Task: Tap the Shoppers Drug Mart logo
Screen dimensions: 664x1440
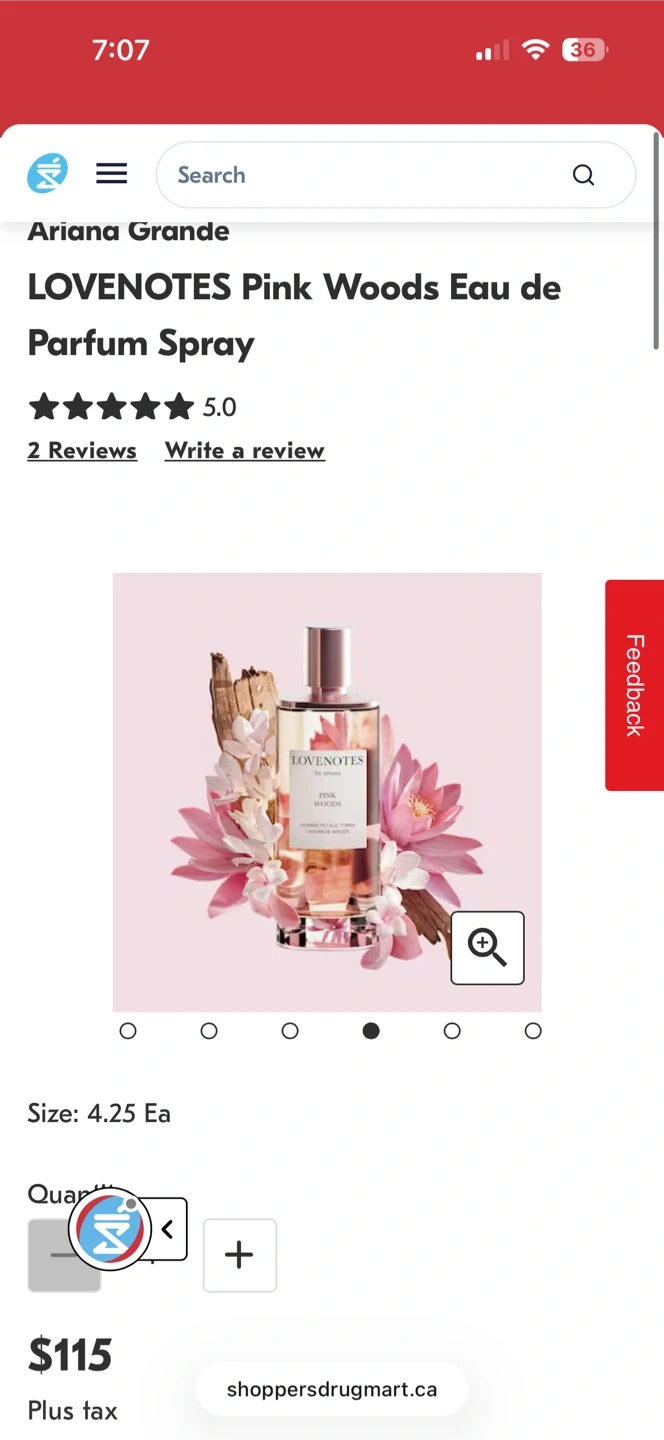Action: 47,174
